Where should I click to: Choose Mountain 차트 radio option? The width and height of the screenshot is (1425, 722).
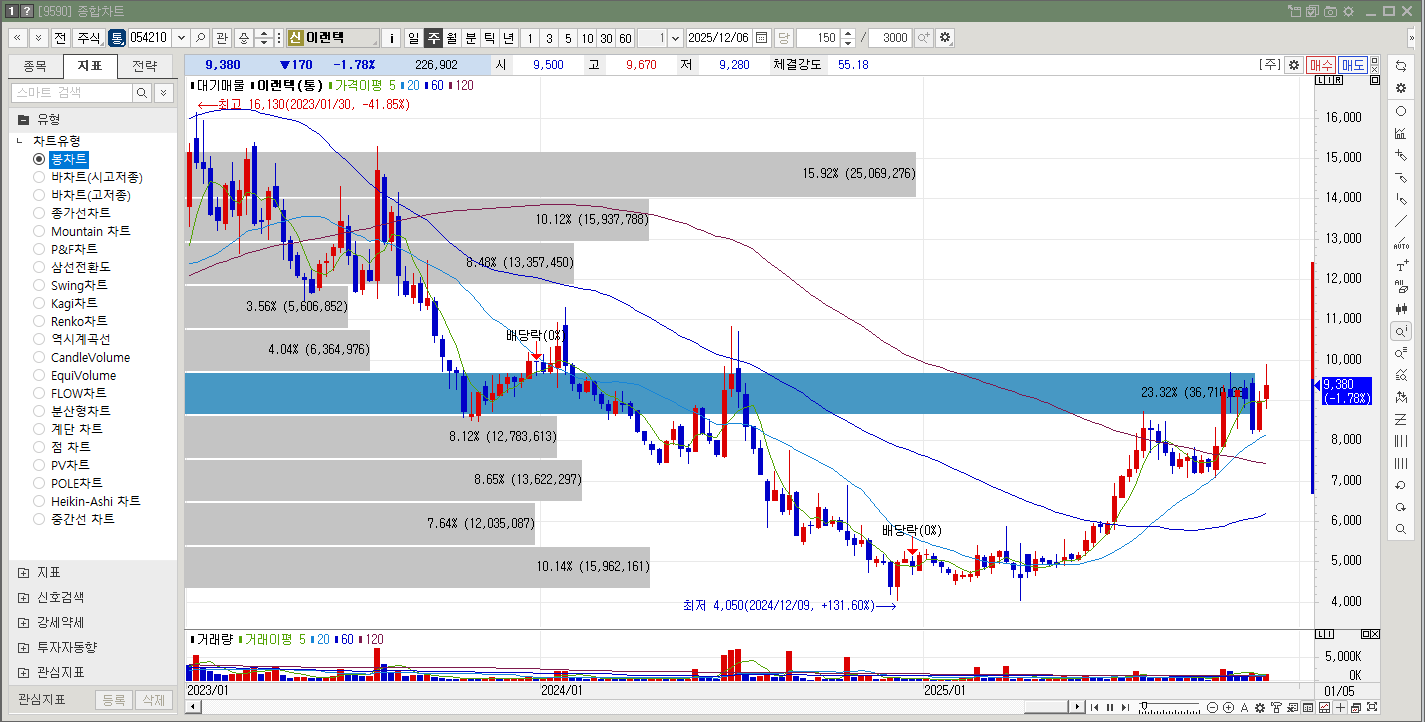click(39, 231)
